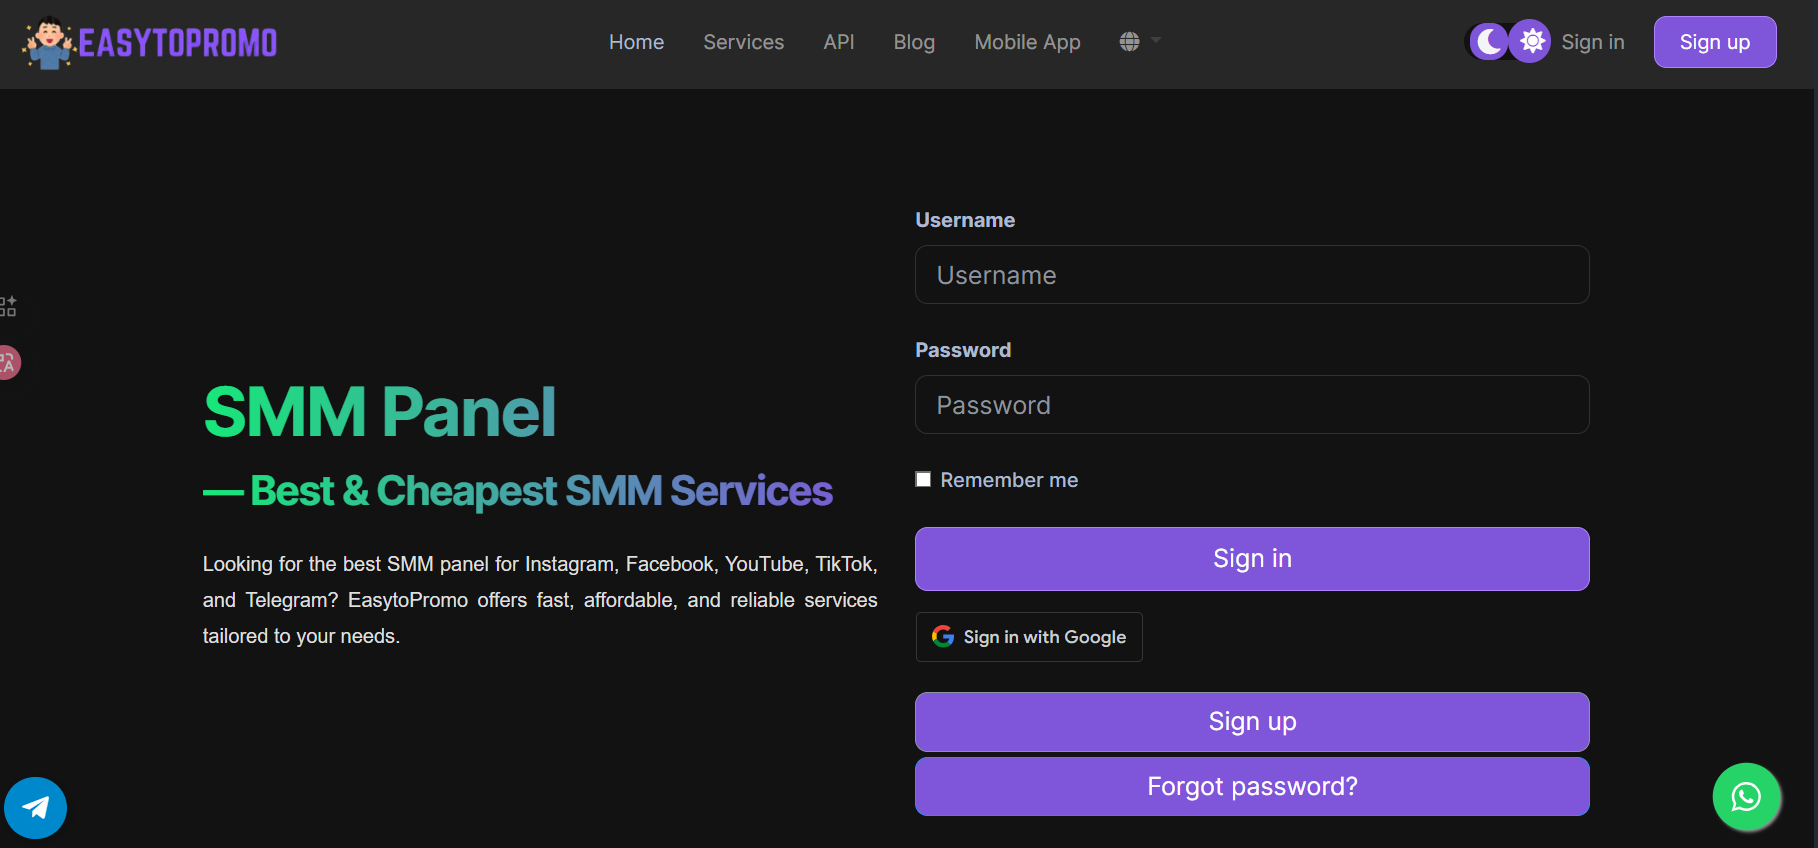Click the Sign up button in header

pyautogui.click(x=1714, y=42)
